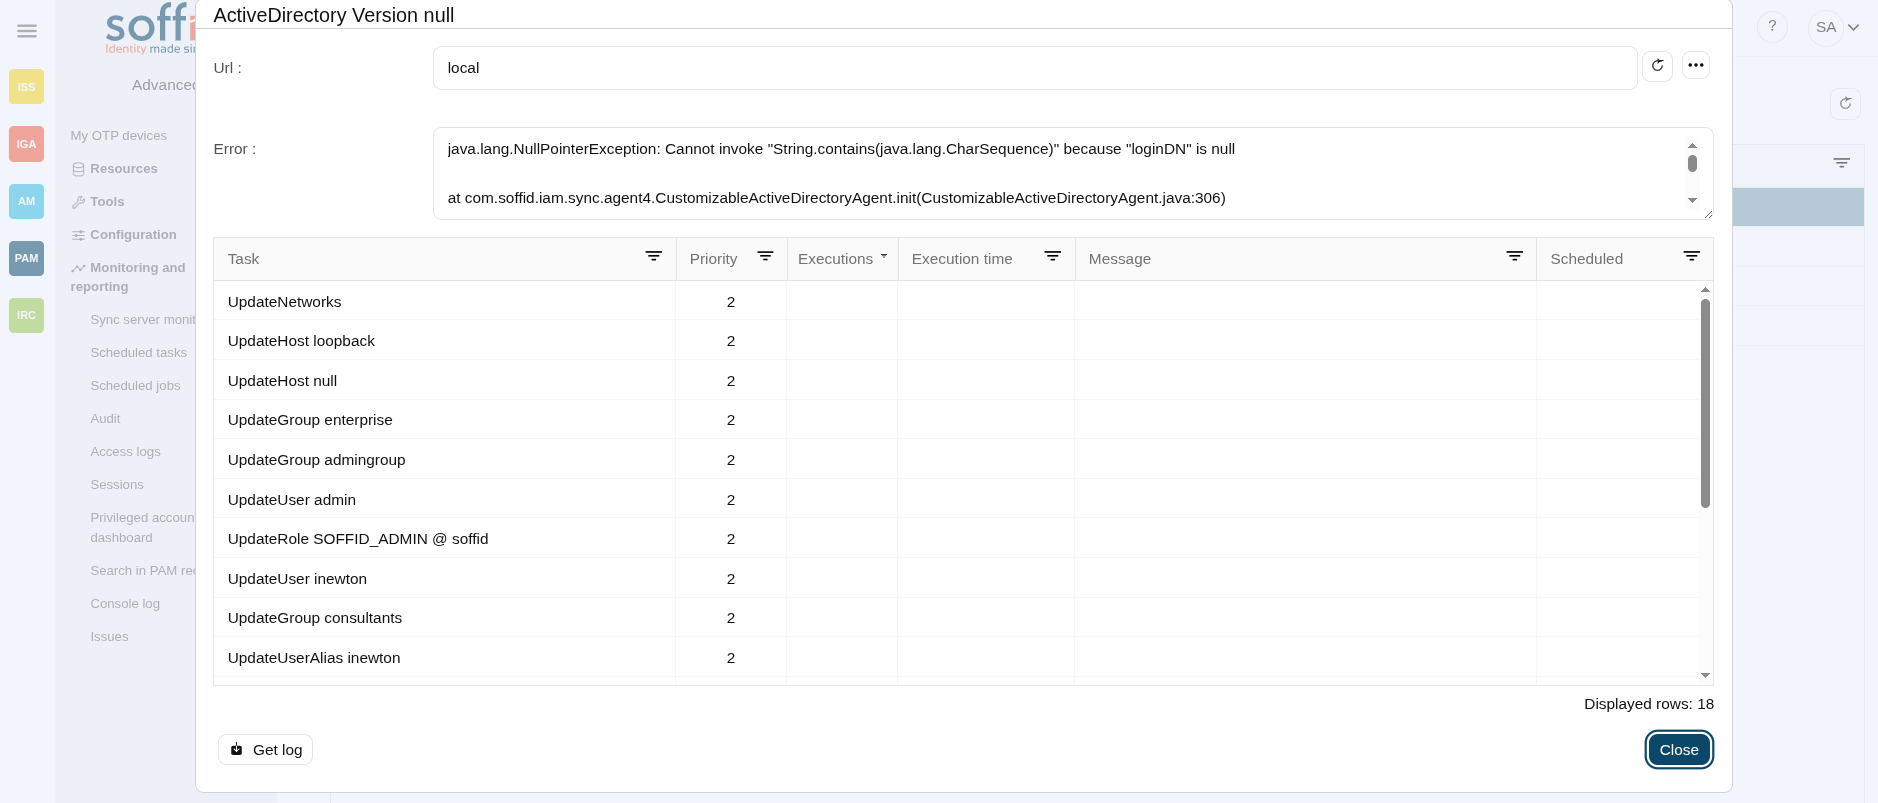Click task table scroll down arrow

coord(1705,676)
